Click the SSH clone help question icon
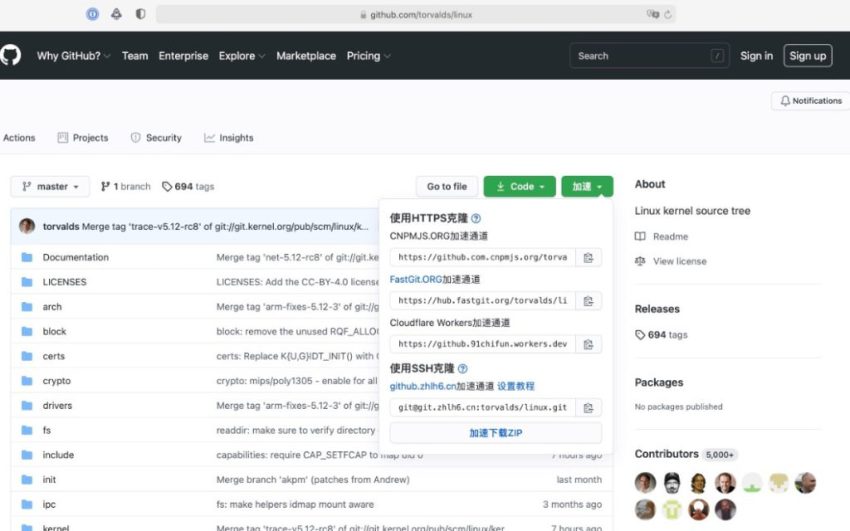Viewport: 850px width, 531px height. pyautogui.click(x=462, y=368)
